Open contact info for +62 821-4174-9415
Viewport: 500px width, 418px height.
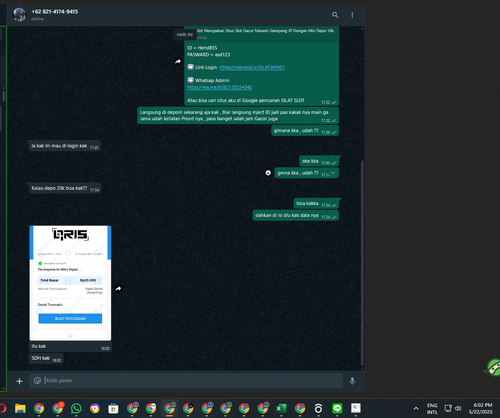point(55,12)
